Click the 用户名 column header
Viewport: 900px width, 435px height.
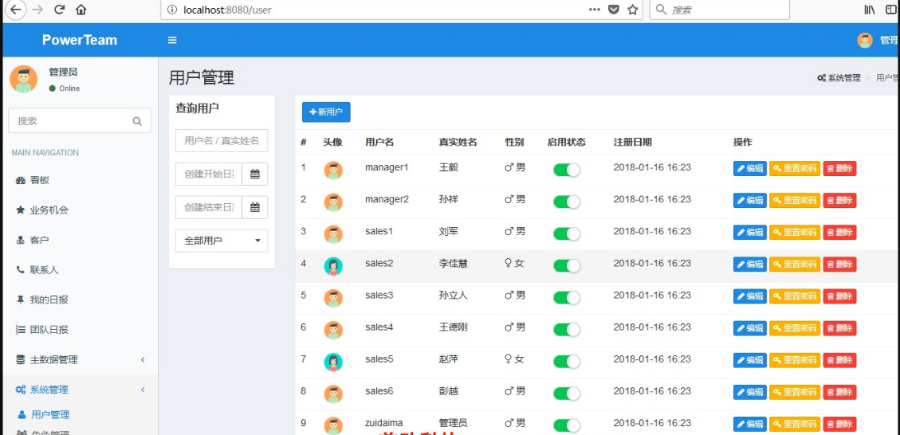click(379, 142)
